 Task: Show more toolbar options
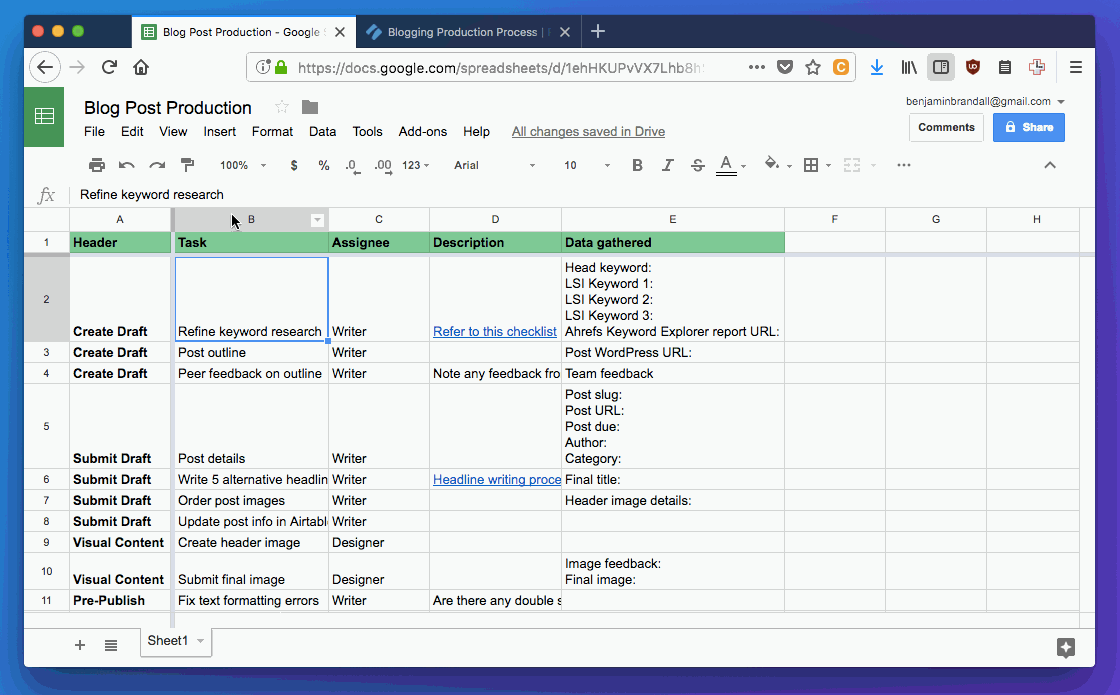tap(904, 165)
